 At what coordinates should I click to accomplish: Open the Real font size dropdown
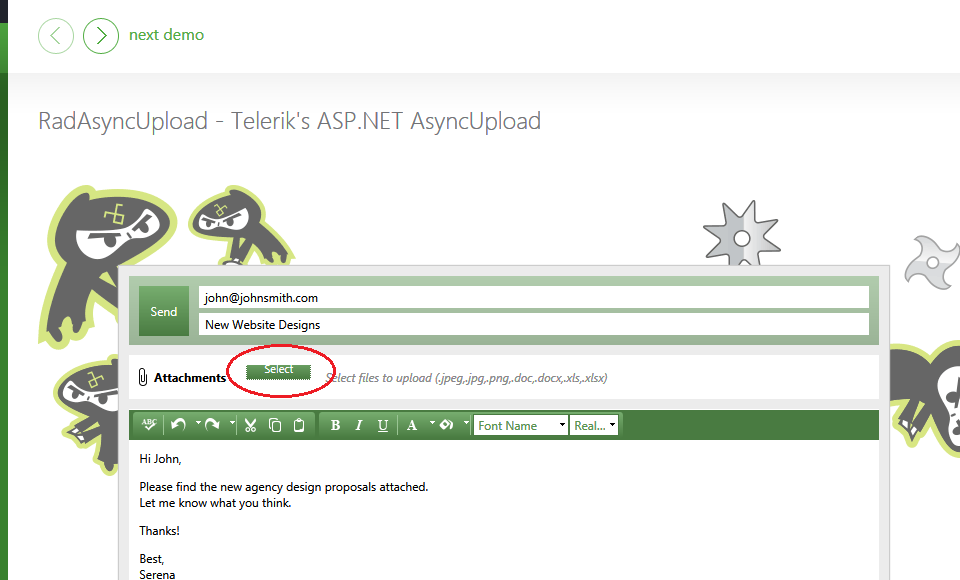[x=594, y=425]
